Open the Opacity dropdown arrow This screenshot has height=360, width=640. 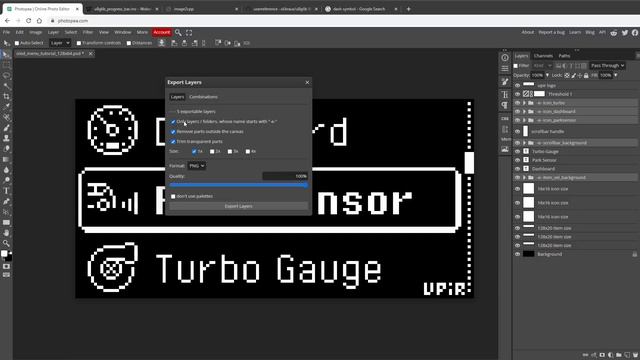coord(547,76)
